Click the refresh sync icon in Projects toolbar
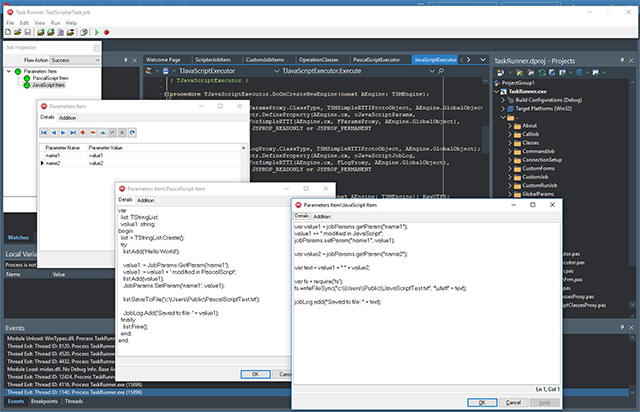The image size is (640, 412). (542, 73)
